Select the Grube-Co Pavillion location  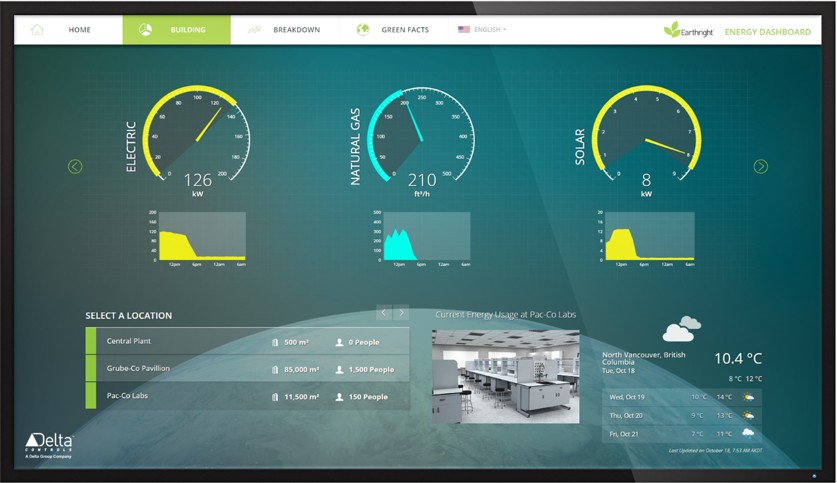[x=138, y=369]
